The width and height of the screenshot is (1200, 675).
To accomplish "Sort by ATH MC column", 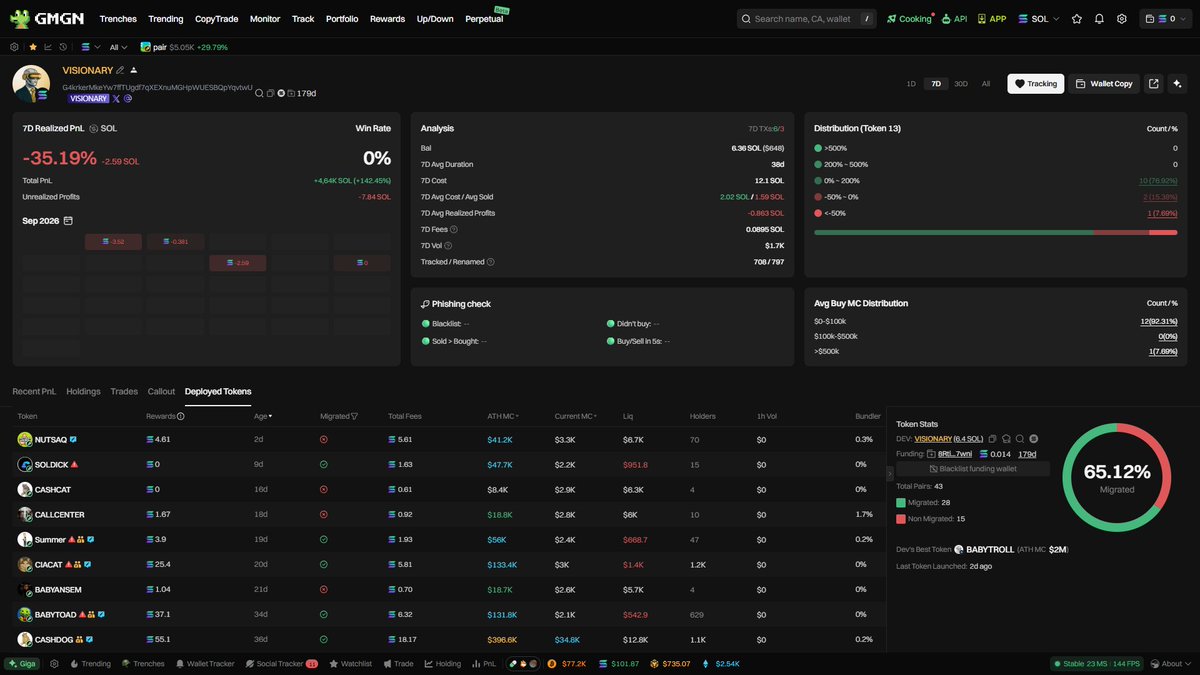I will click(x=502, y=416).
